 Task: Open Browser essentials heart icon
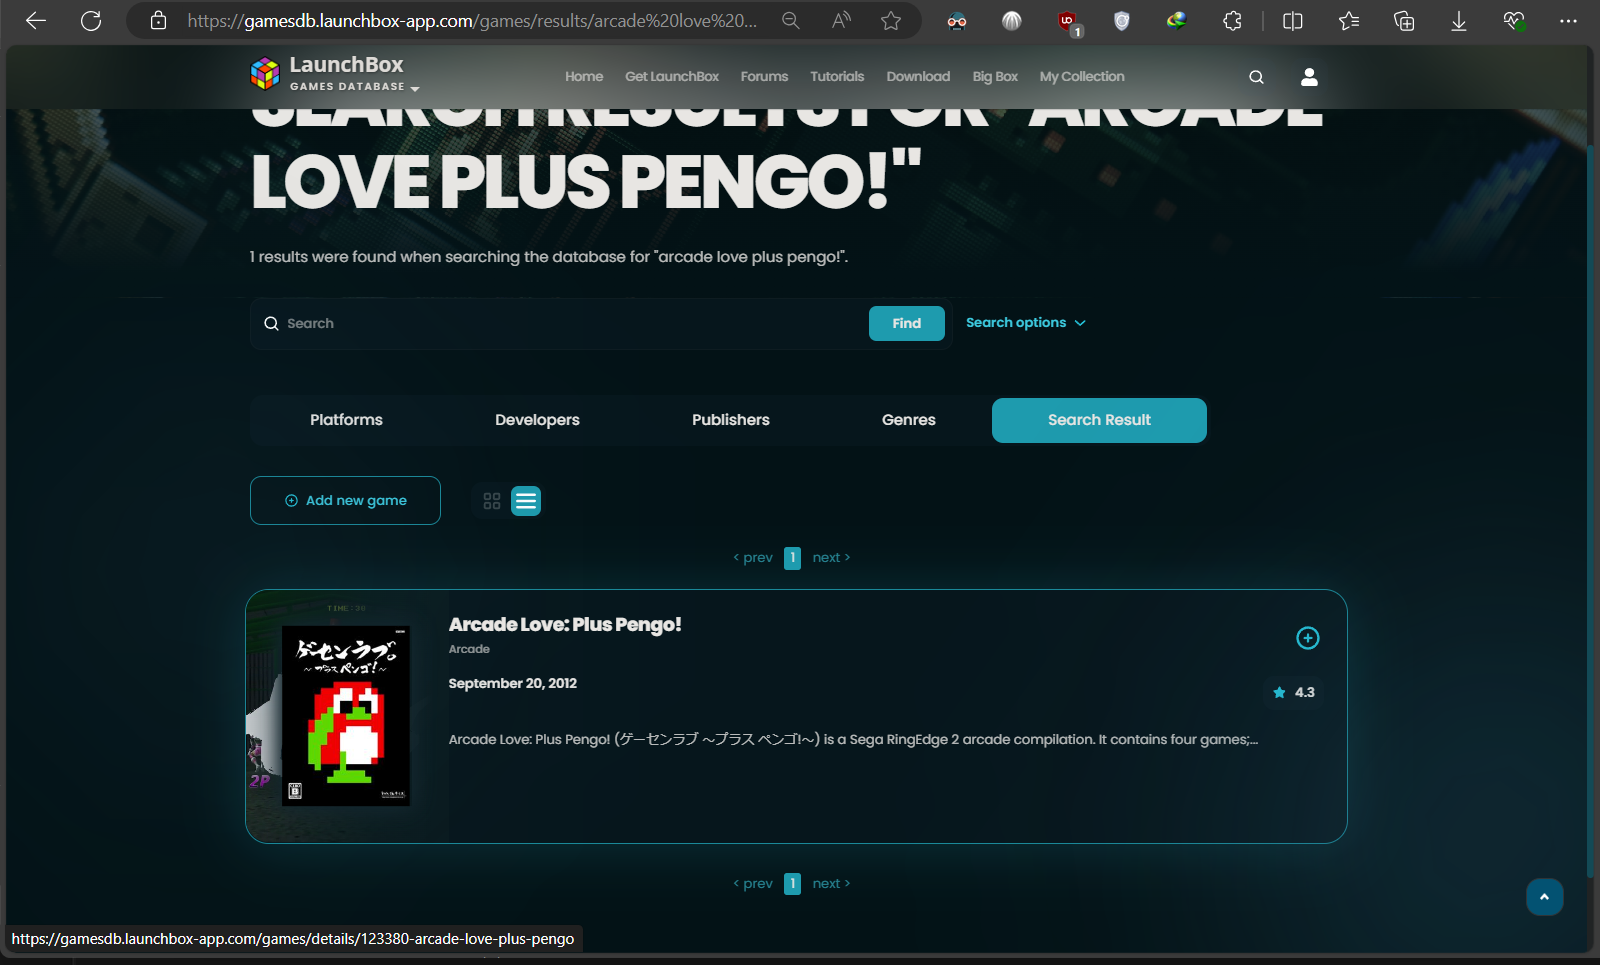coord(1514,21)
